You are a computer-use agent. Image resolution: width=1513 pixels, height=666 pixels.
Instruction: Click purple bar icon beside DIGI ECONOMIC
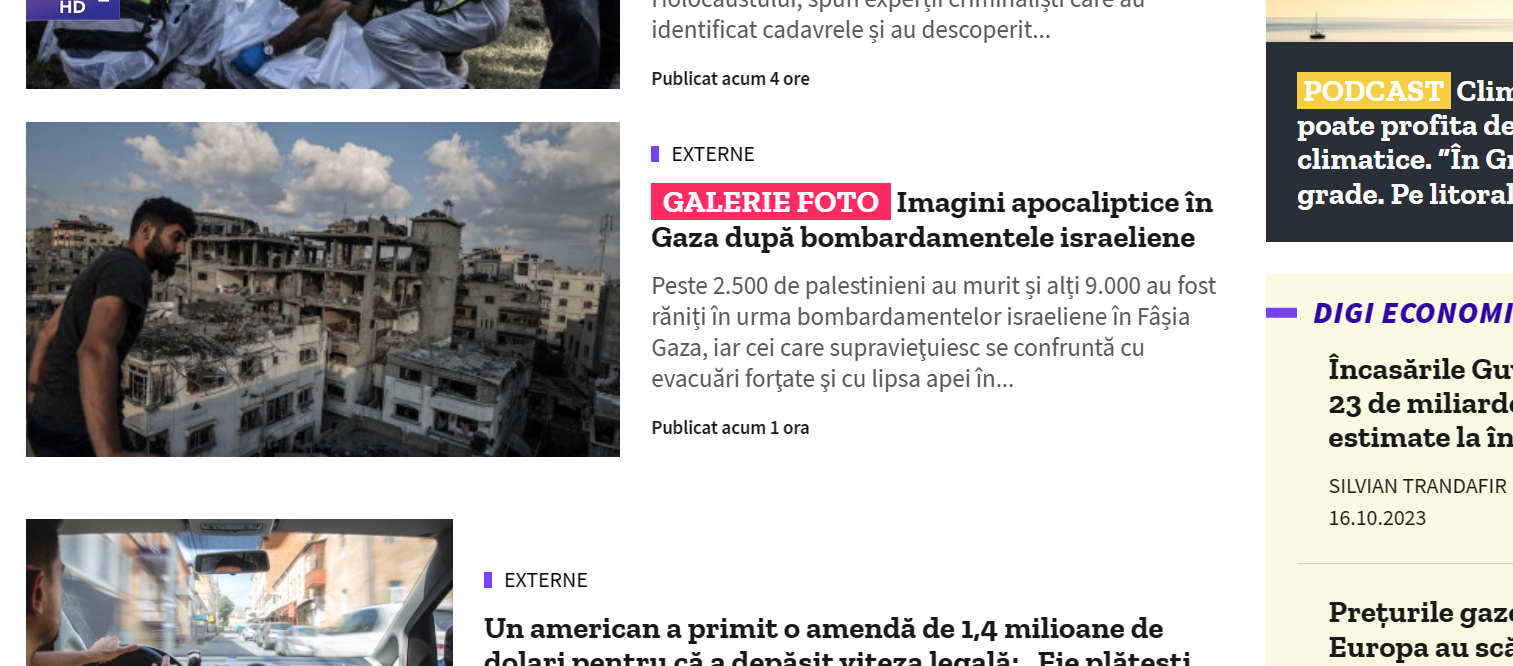(1281, 313)
